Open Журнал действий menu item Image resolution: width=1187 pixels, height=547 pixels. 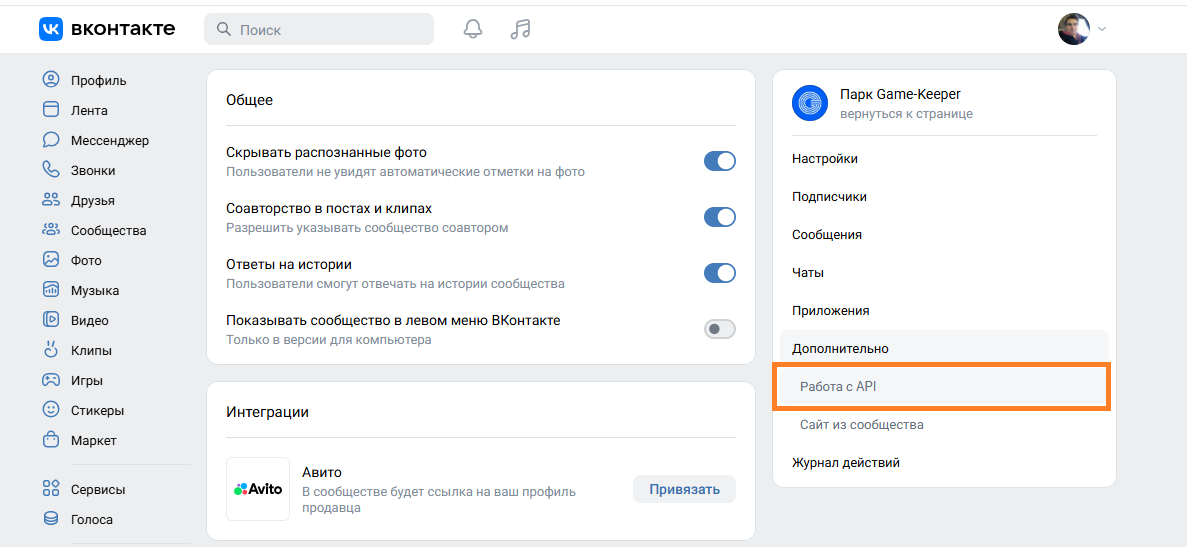pos(846,463)
